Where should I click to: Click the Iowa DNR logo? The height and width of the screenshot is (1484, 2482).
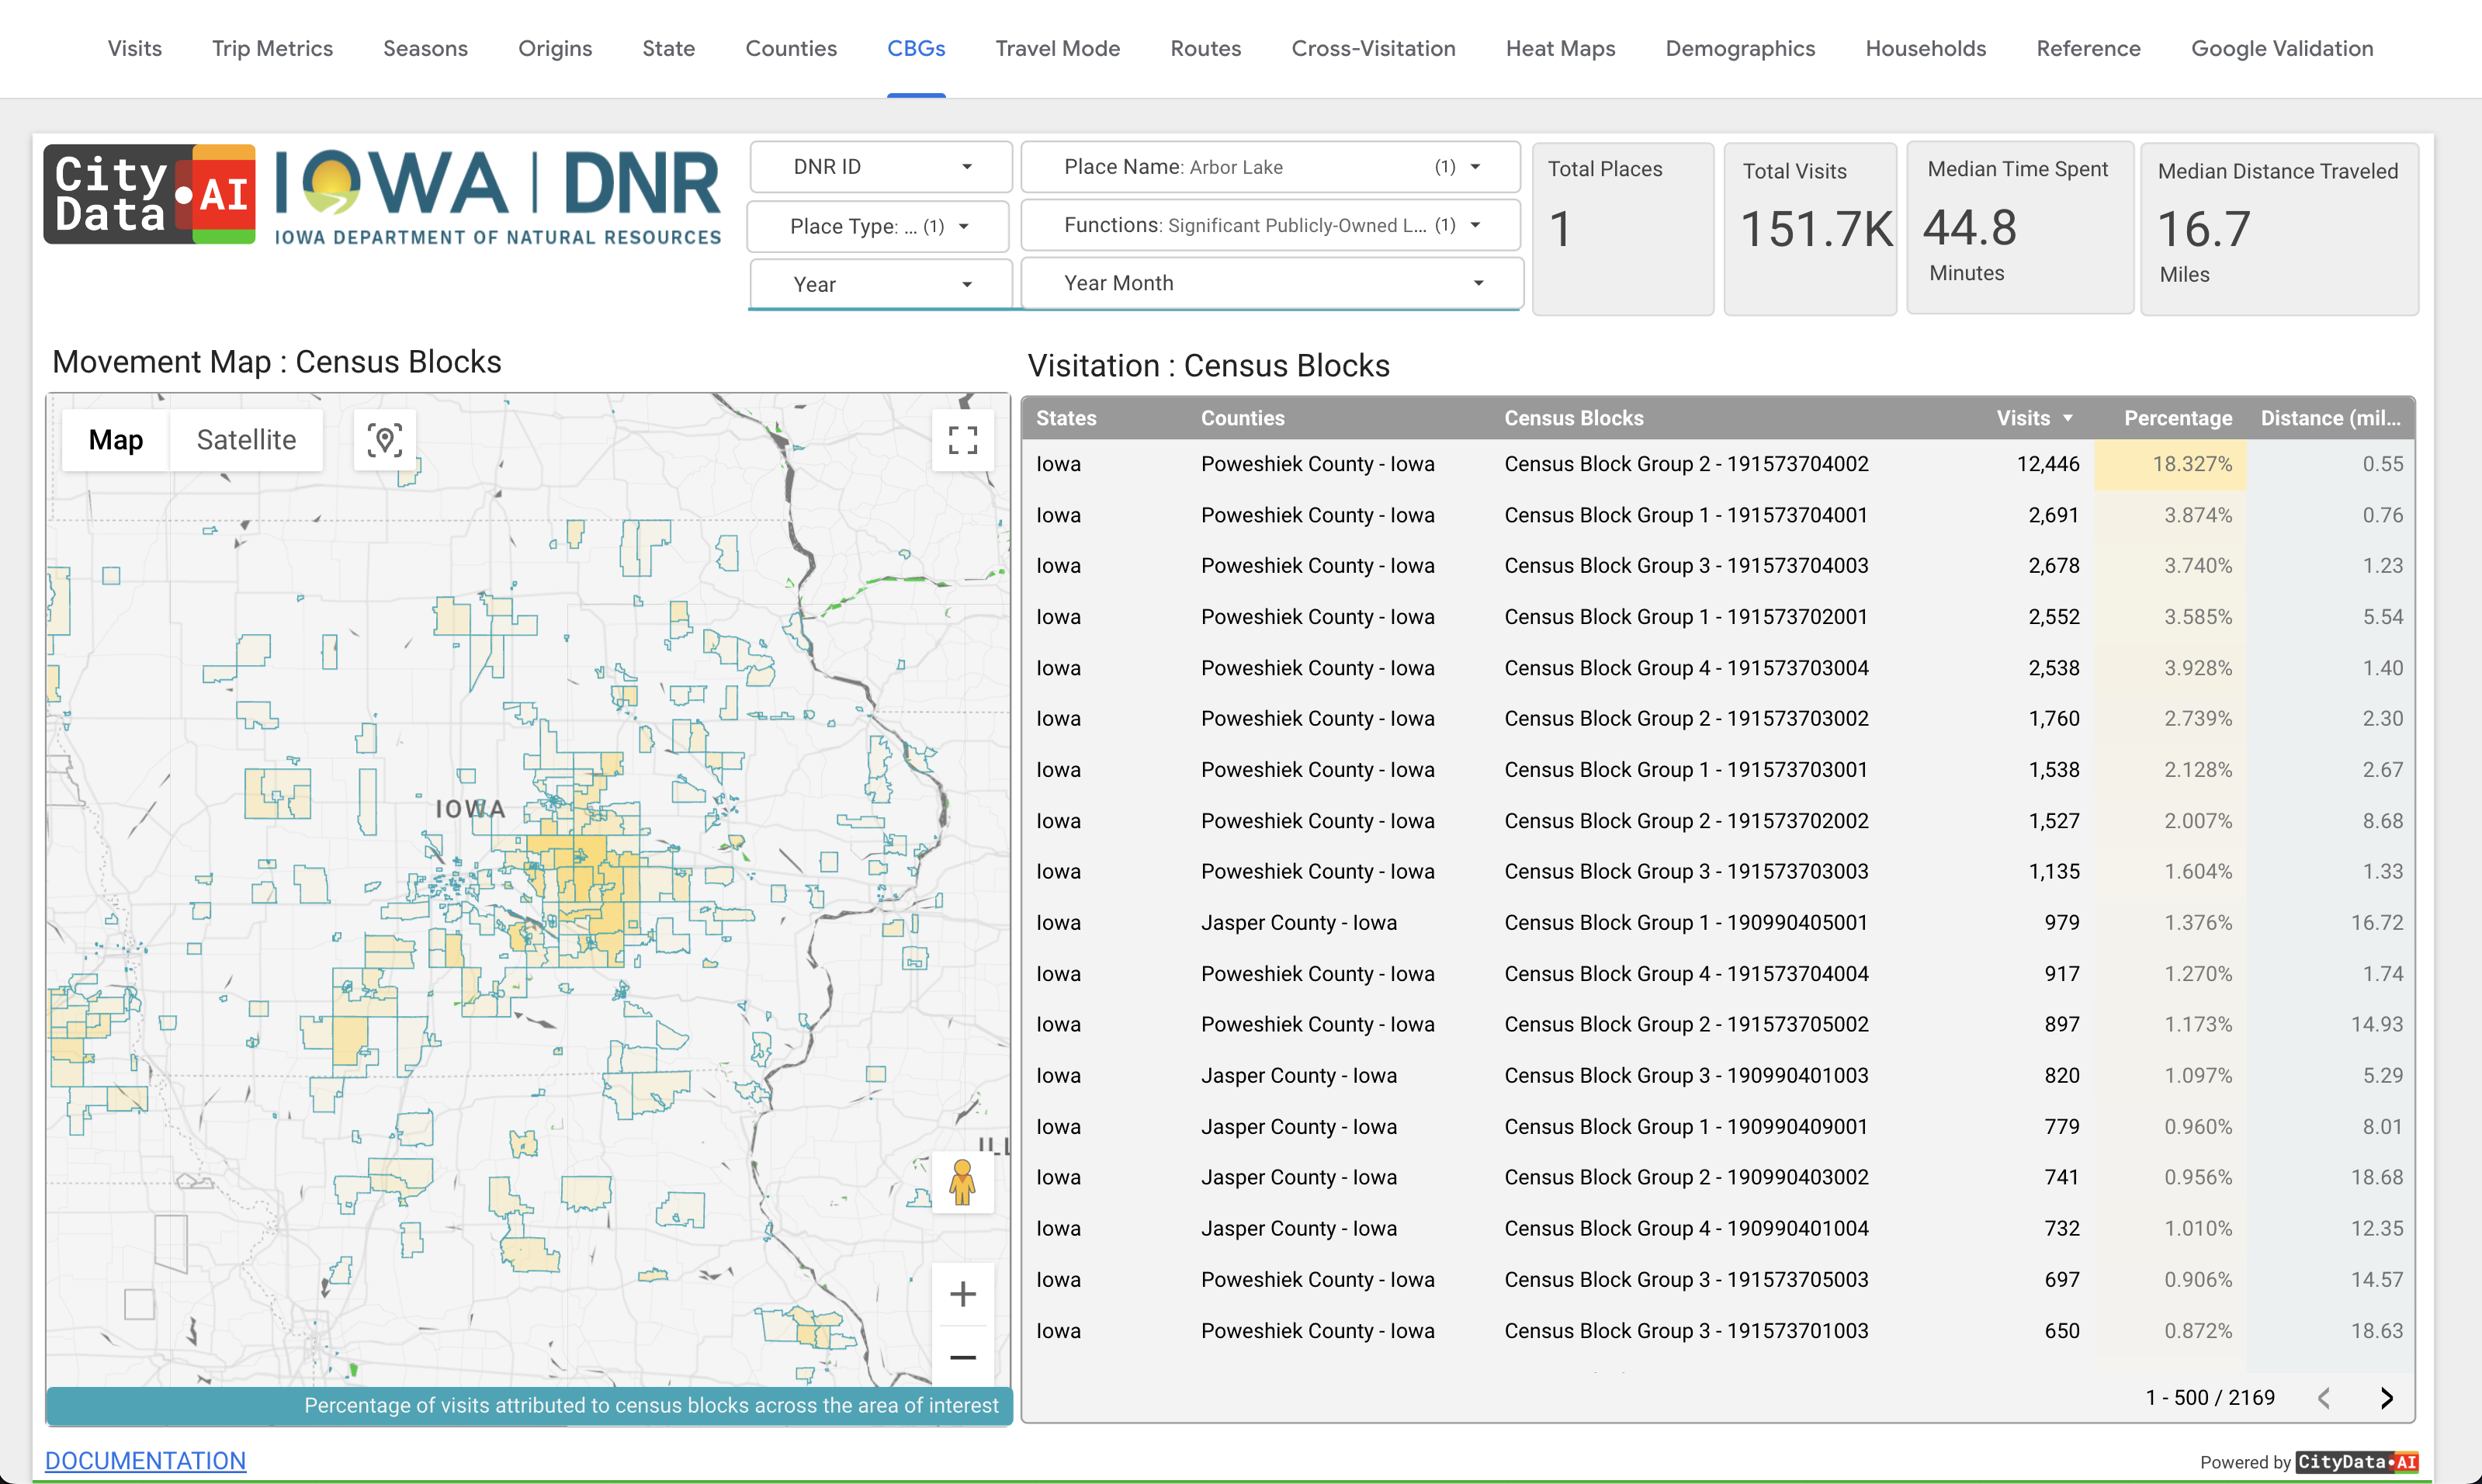(x=498, y=196)
